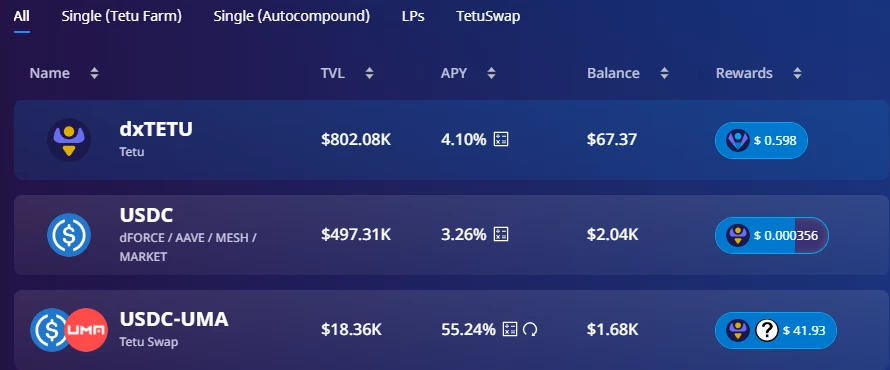890x370 pixels.
Task: Open the USDC-UMA APY calculator icon
Action: coord(510,329)
